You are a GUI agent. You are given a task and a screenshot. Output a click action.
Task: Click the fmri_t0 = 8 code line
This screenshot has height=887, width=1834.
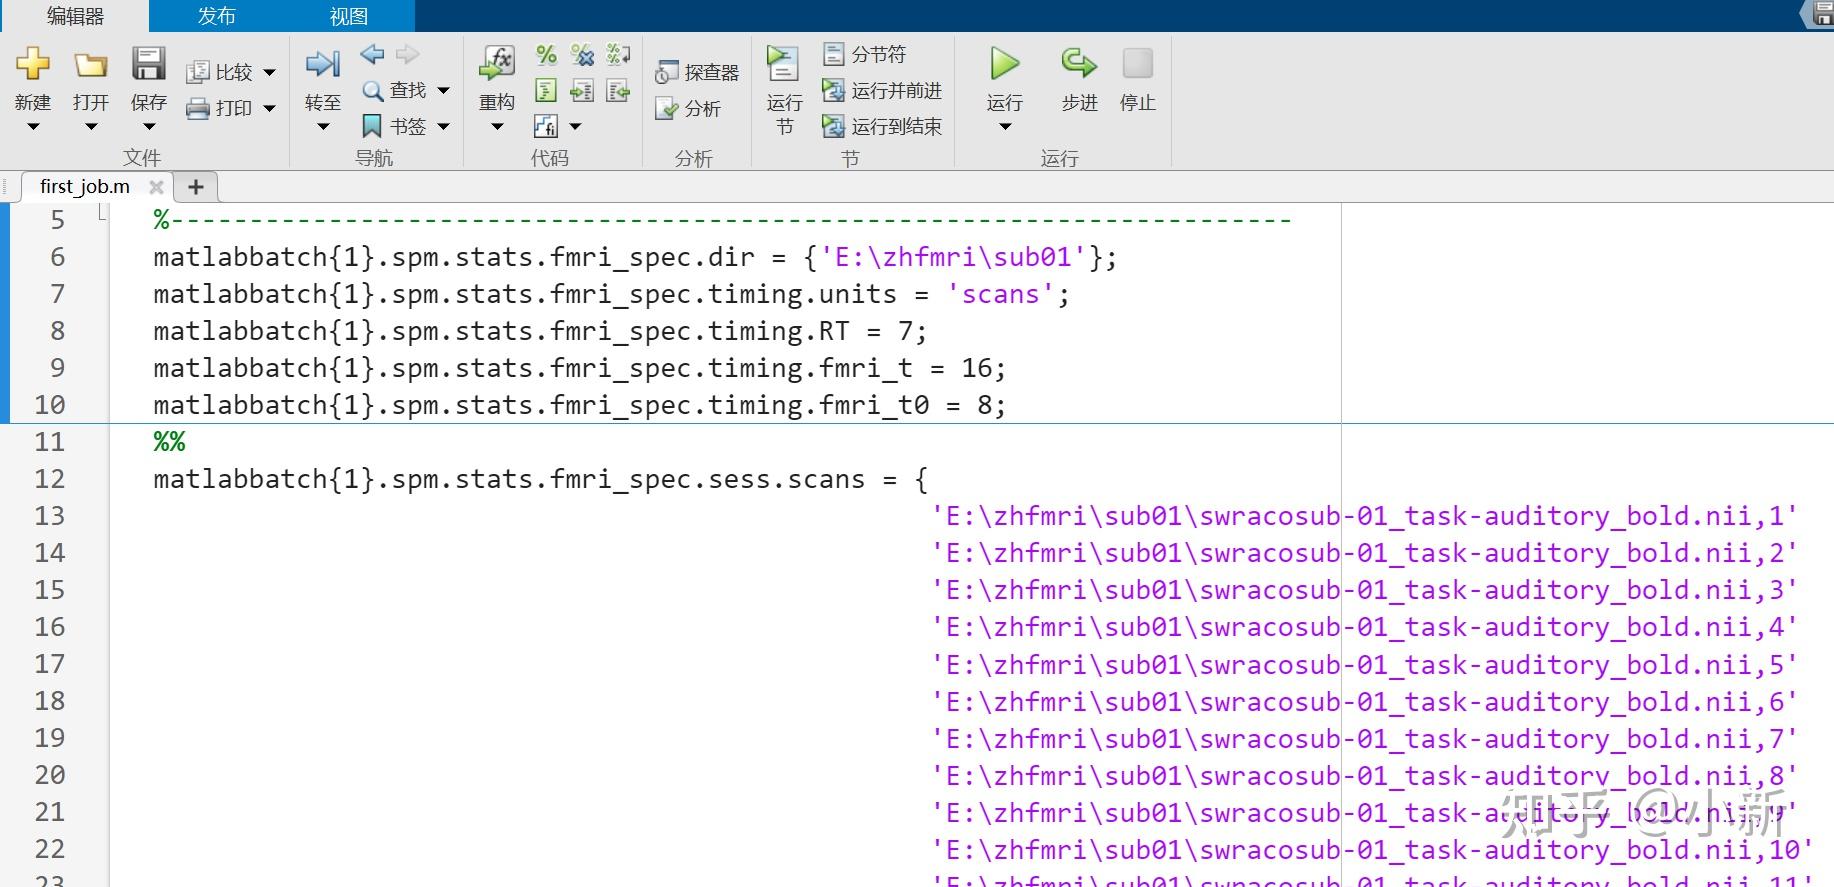coord(579,405)
